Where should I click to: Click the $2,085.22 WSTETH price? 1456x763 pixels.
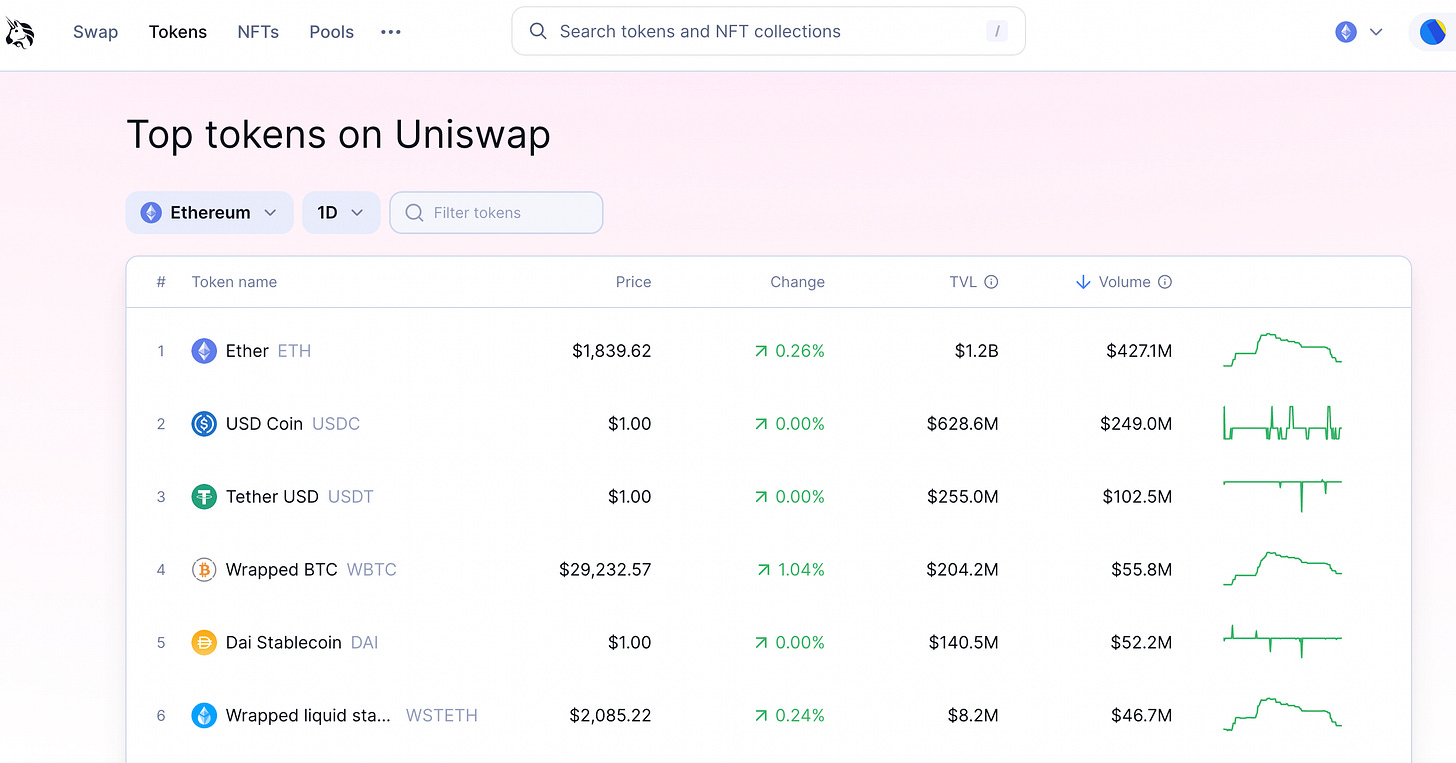611,716
